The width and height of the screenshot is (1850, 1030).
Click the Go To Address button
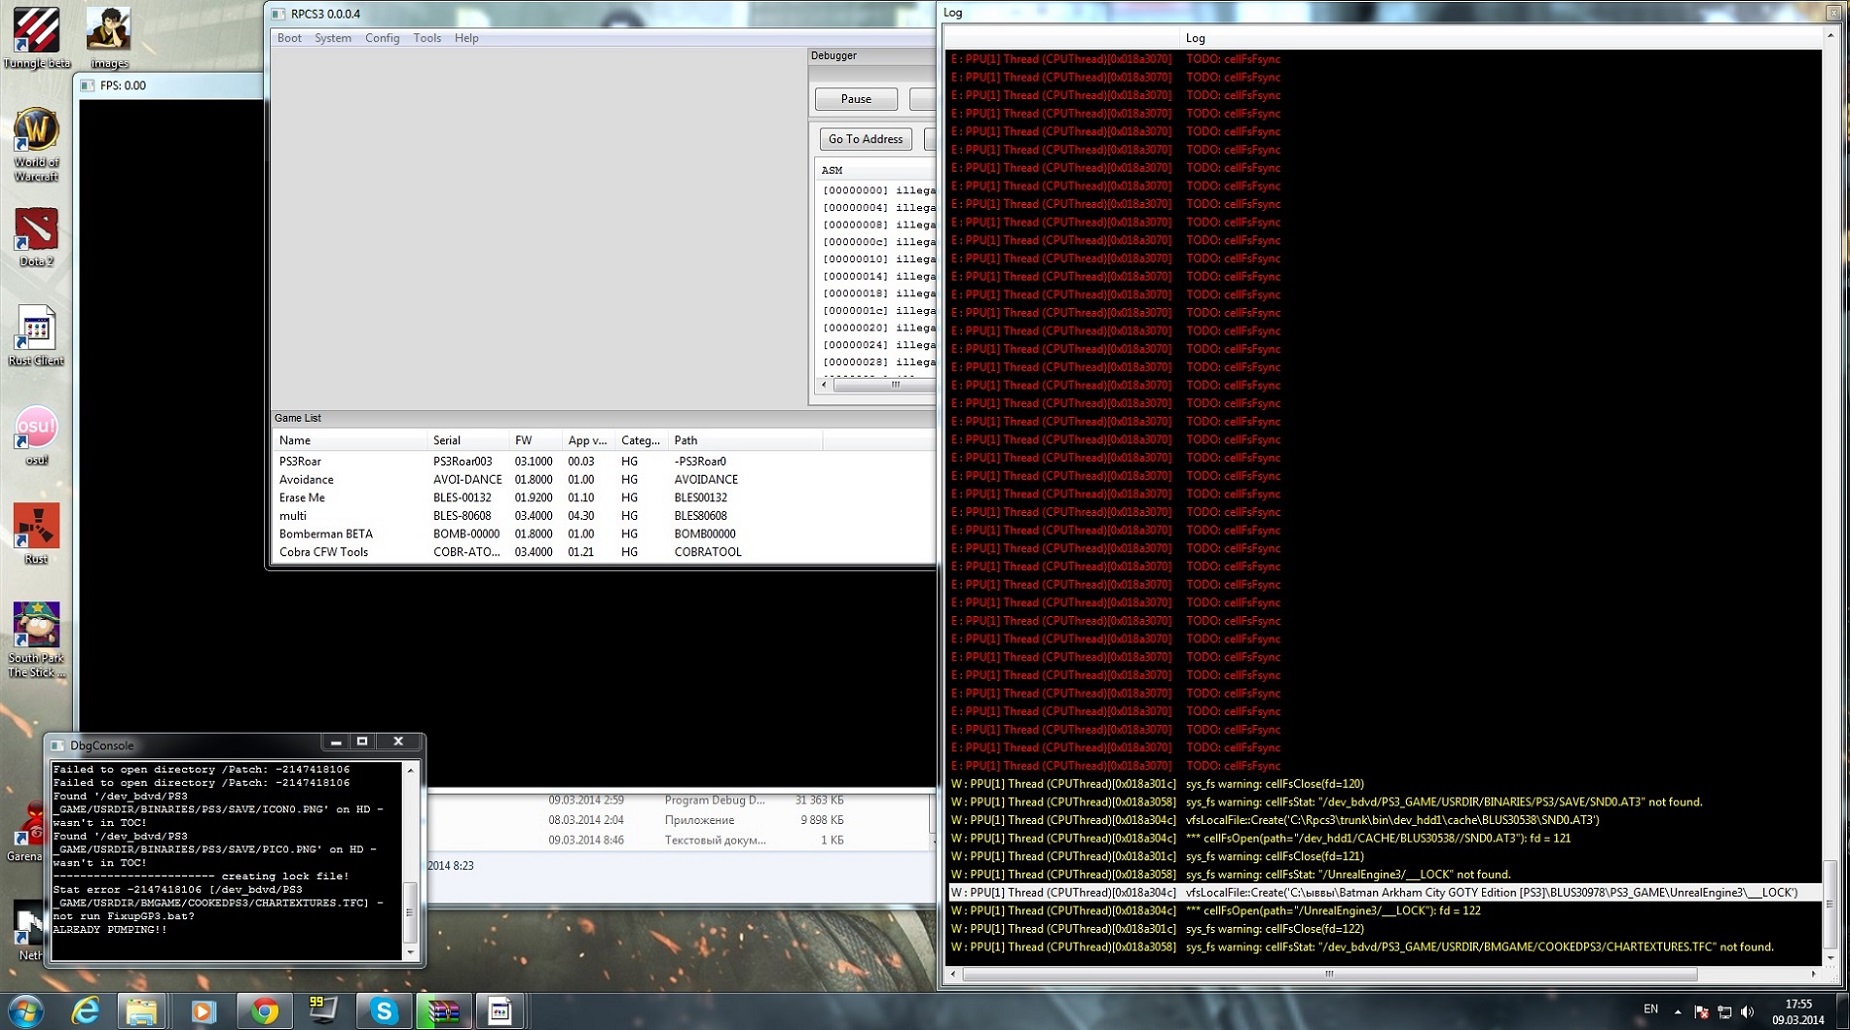865,139
